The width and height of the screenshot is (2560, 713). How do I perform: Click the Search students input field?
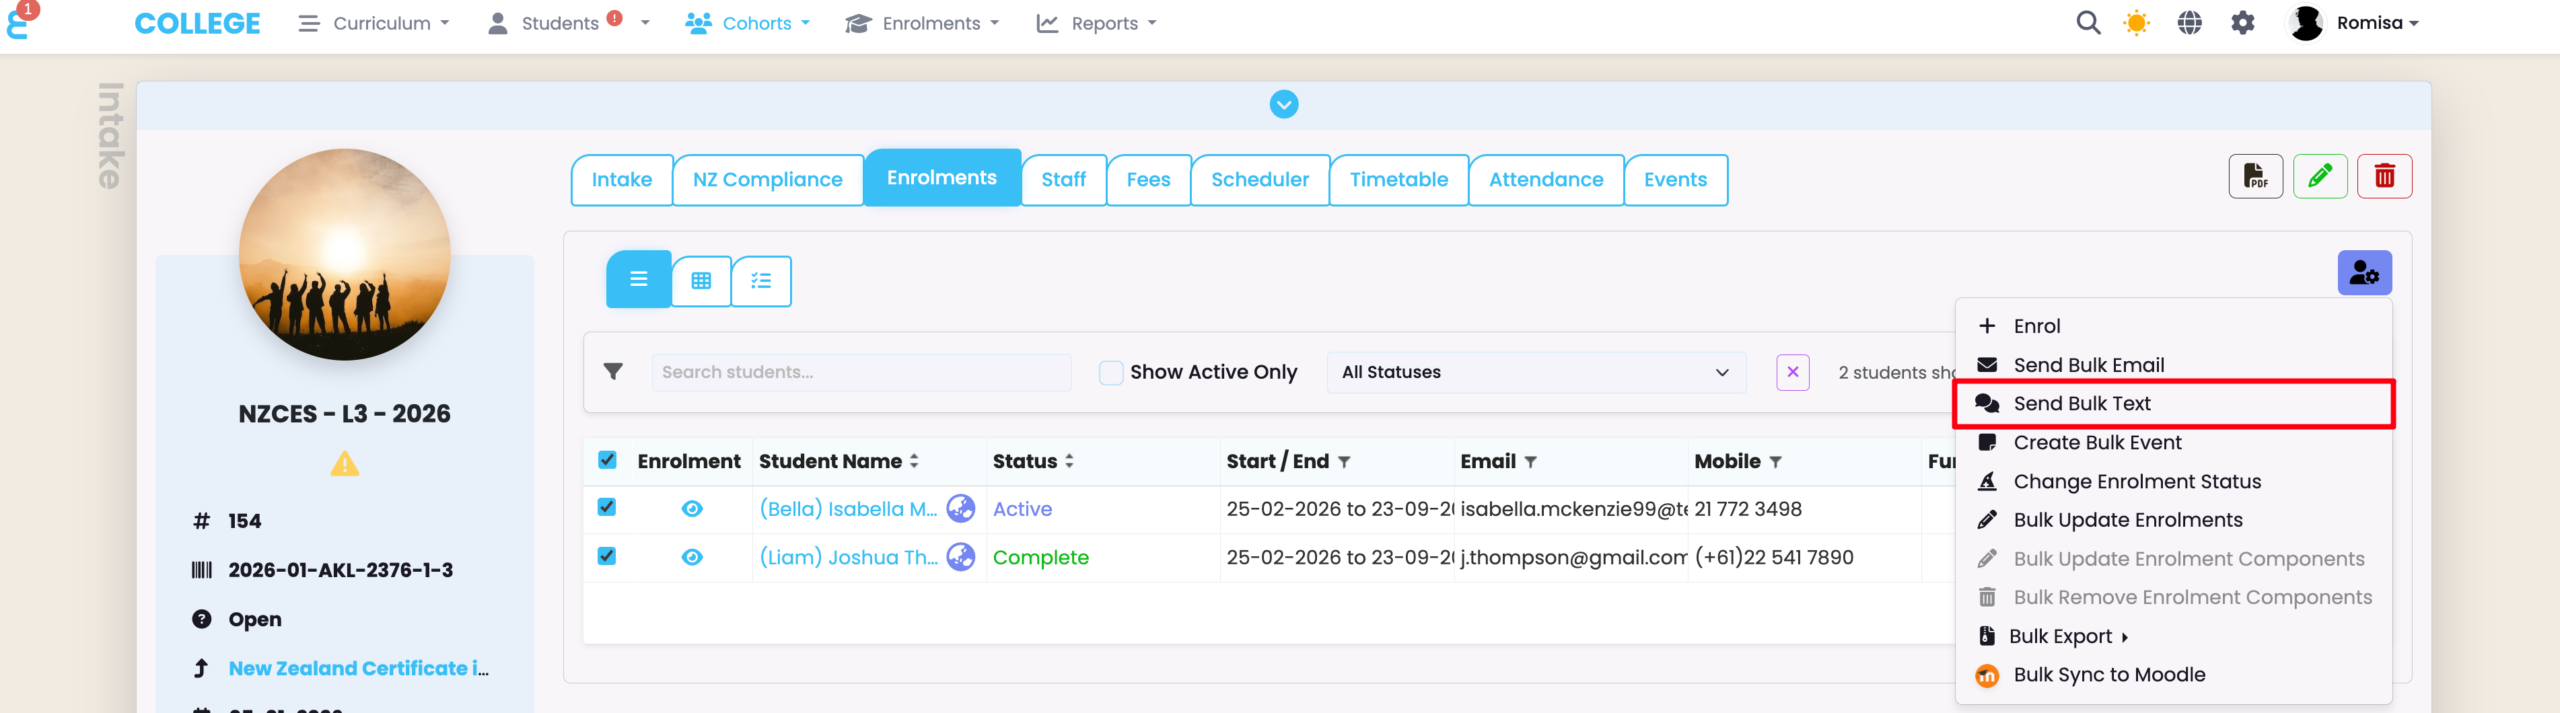click(860, 372)
